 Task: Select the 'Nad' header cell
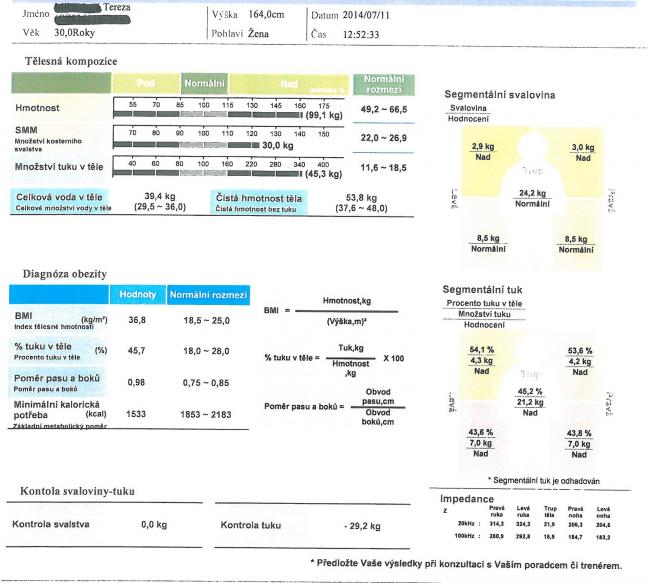tap(289, 84)
